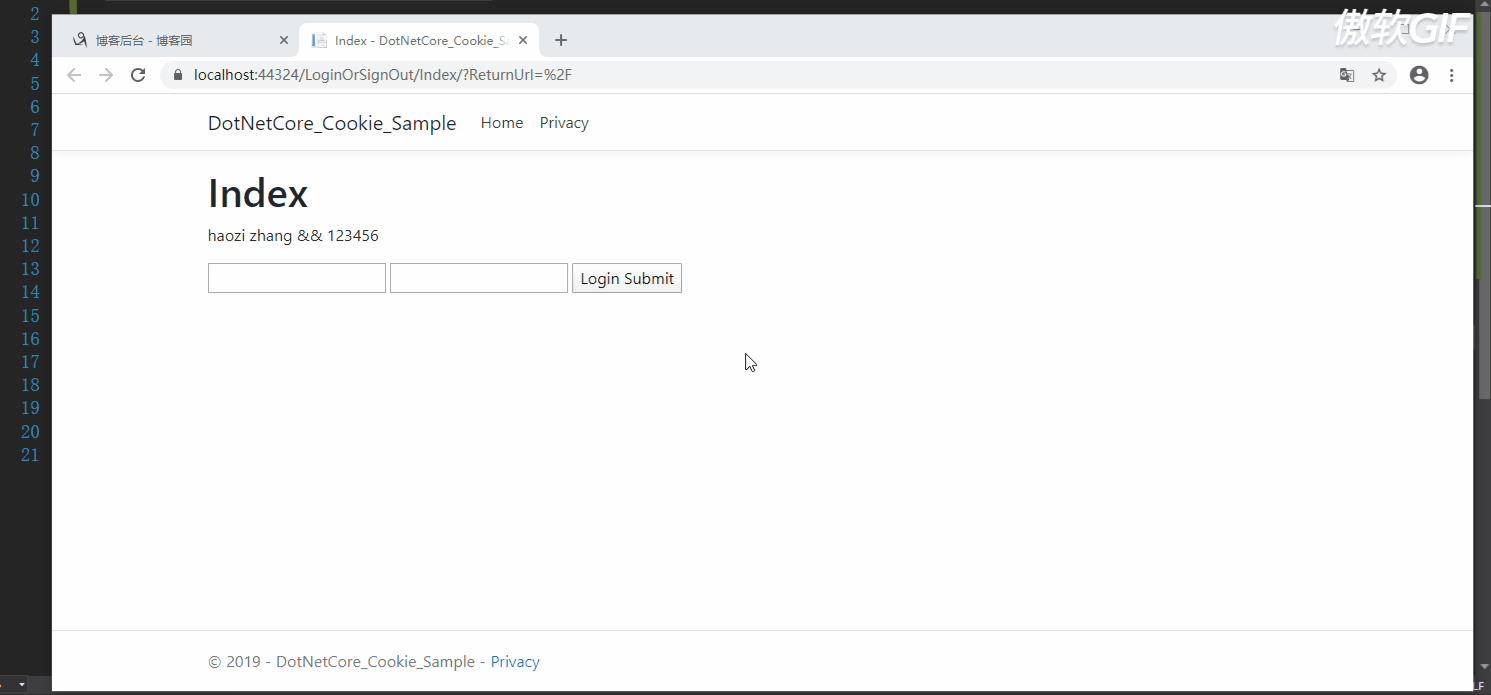Click line number 10 in the editor behind
This screenshot has width=1491, height=695.
tap(29, 199)
